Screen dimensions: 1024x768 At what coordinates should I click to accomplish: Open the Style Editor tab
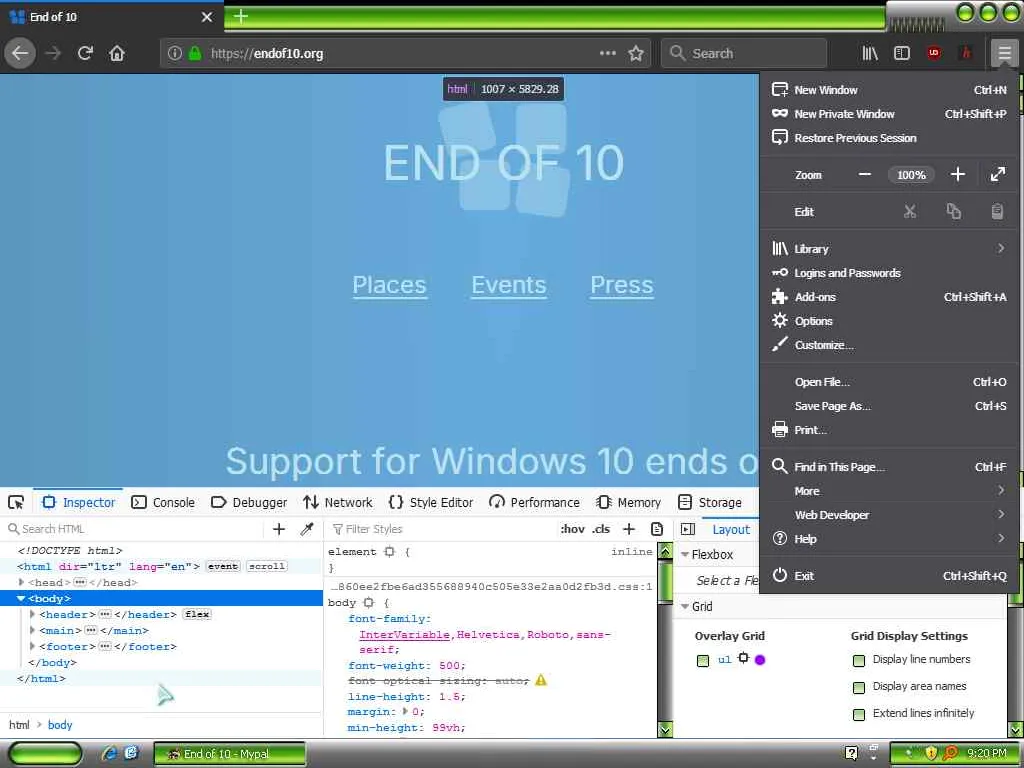[431, 502]
